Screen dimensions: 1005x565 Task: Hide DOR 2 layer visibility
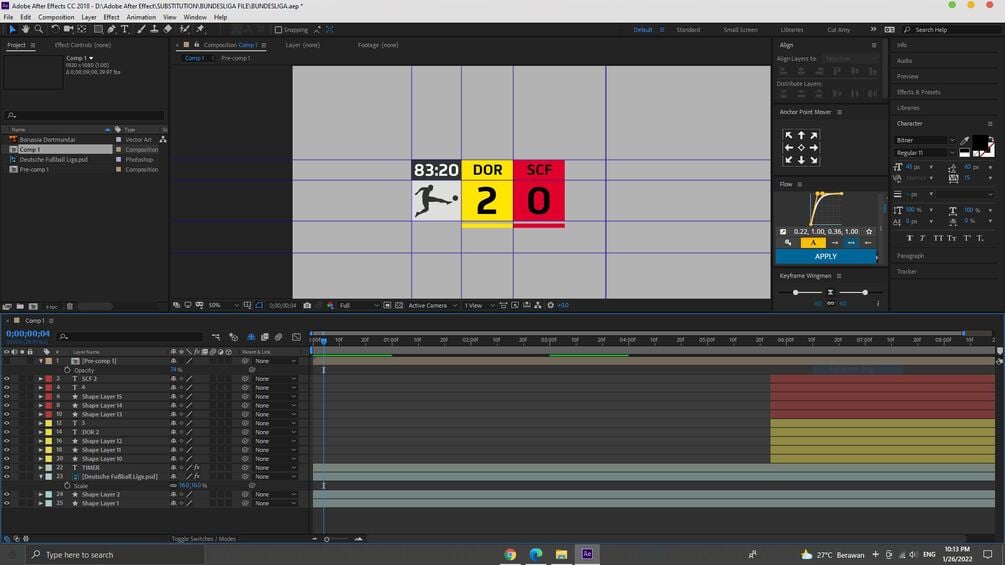(6, 432)
